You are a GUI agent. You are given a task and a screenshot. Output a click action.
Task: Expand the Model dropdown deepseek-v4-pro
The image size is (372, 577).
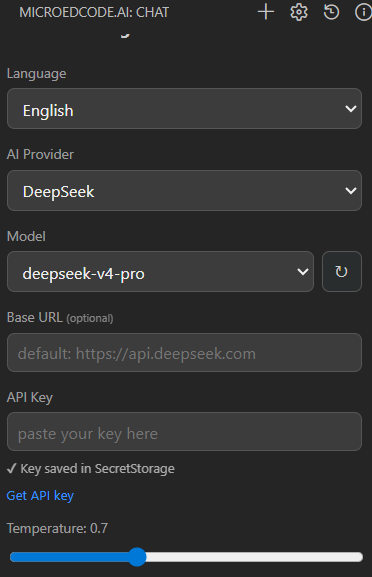coord(160,272)
